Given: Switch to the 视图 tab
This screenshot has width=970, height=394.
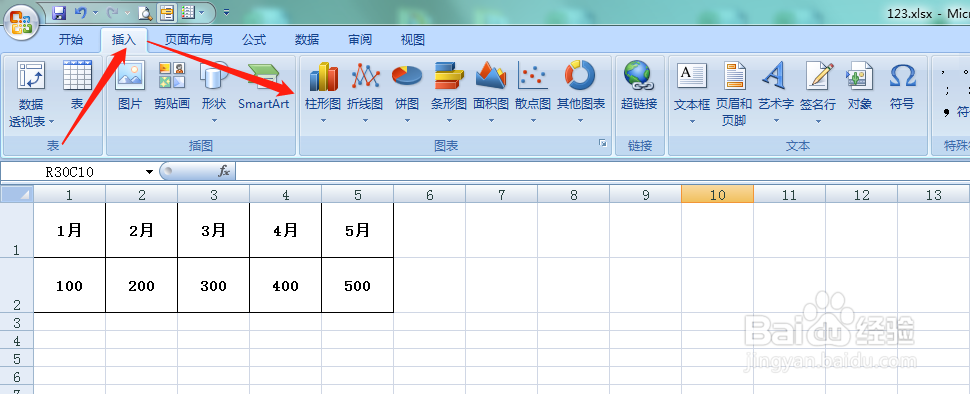Looking at the screenshot, I should click(x=413, y=40).
